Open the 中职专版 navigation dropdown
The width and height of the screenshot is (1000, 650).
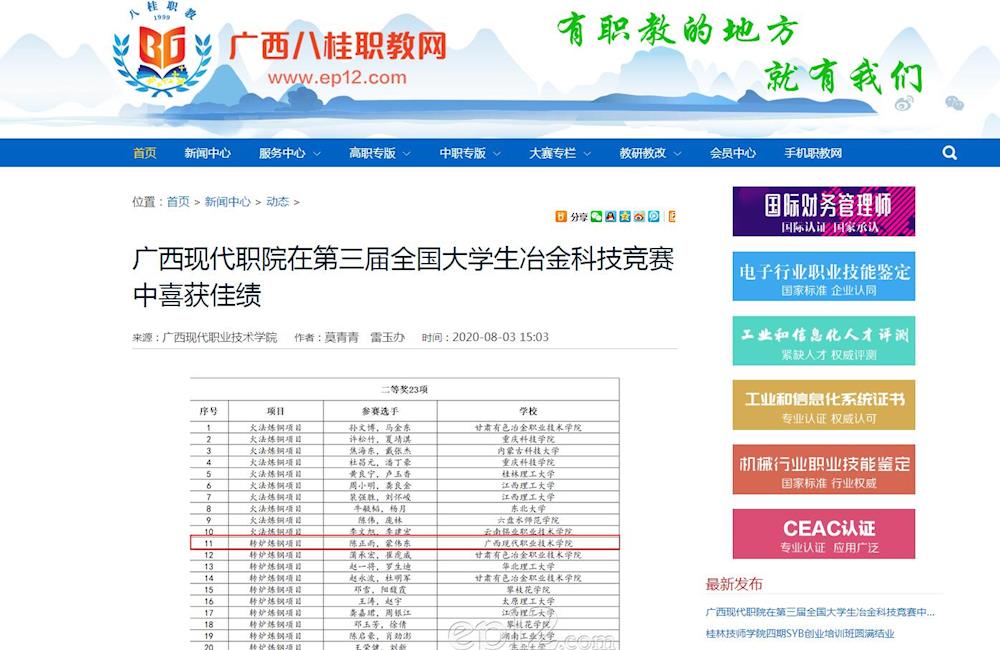(x=470, y=153)
